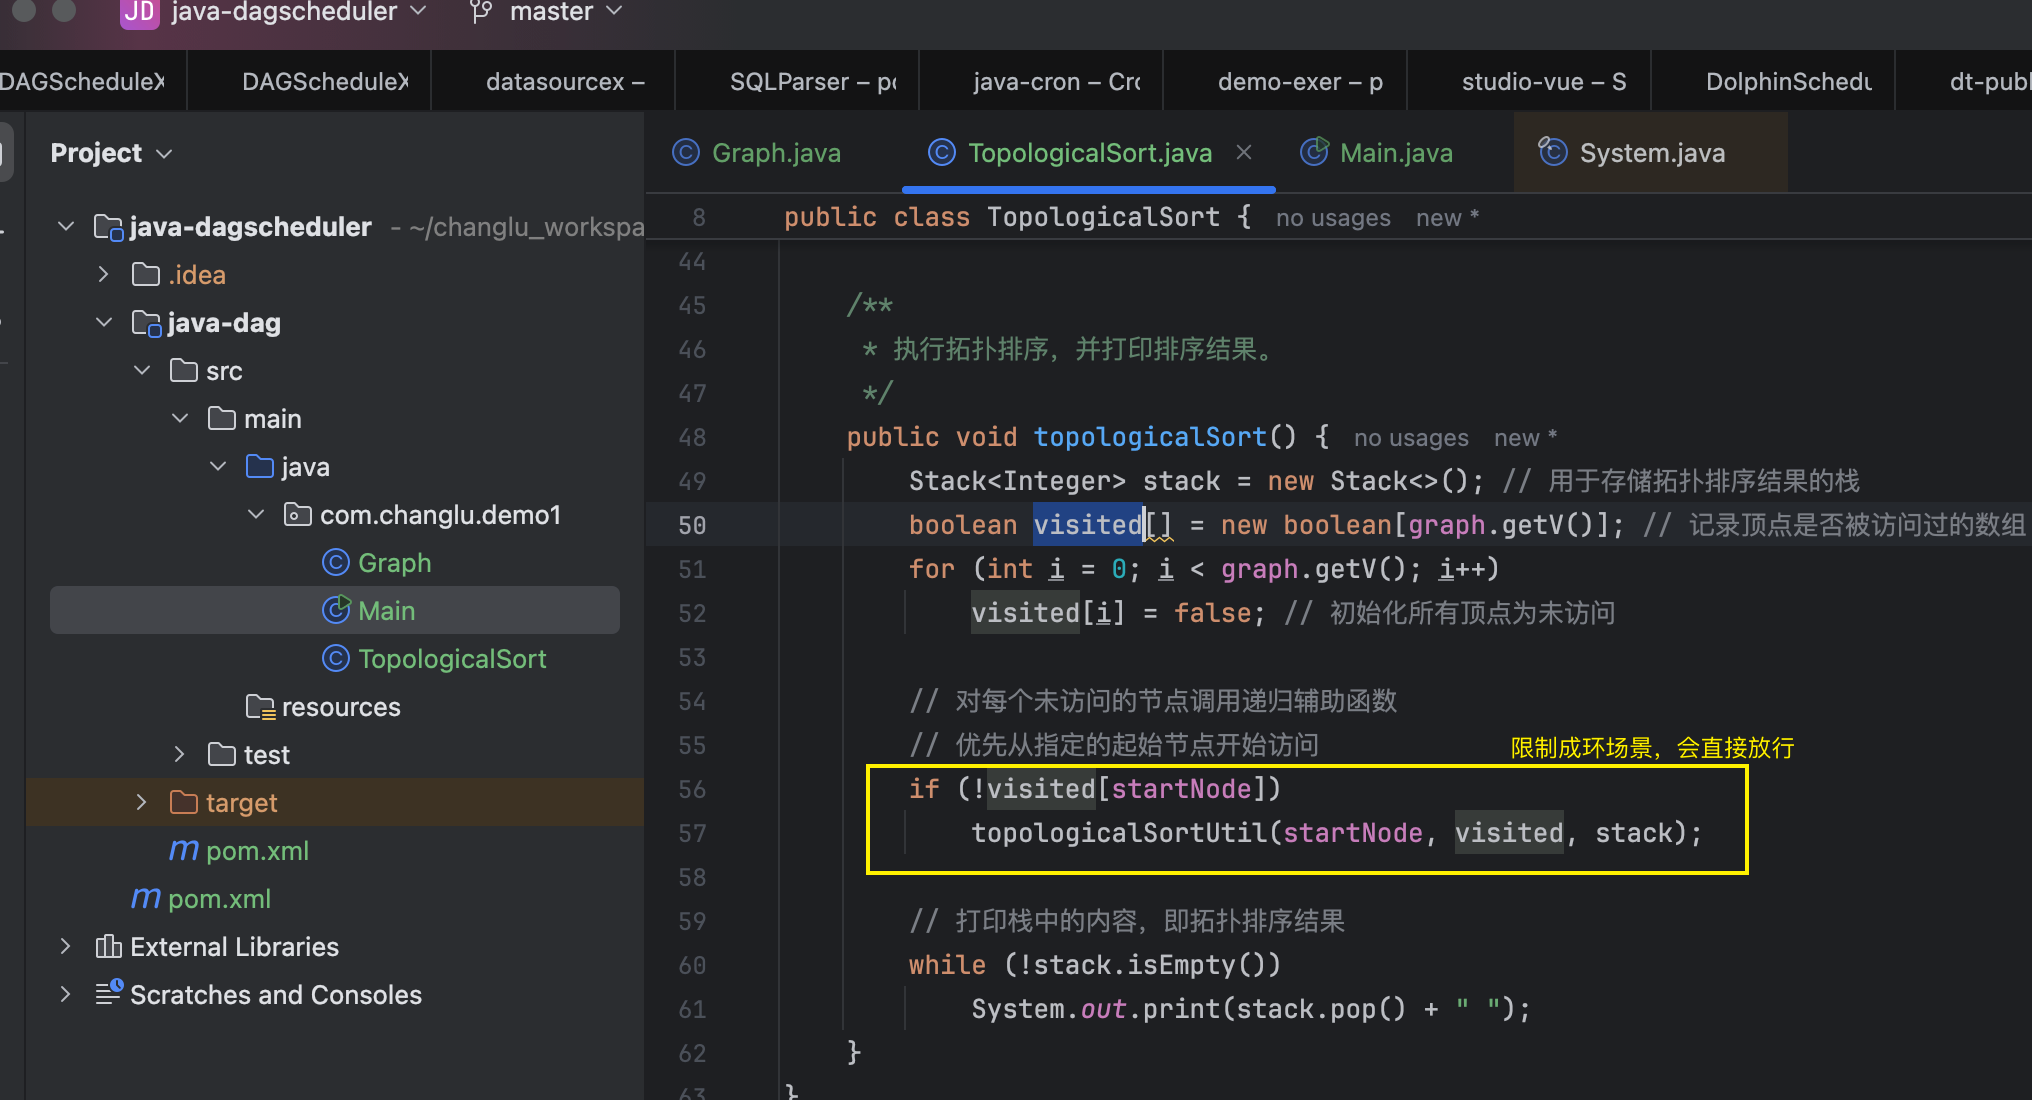Expand the test folder
2032x1100 pixels.
[180, 755]
